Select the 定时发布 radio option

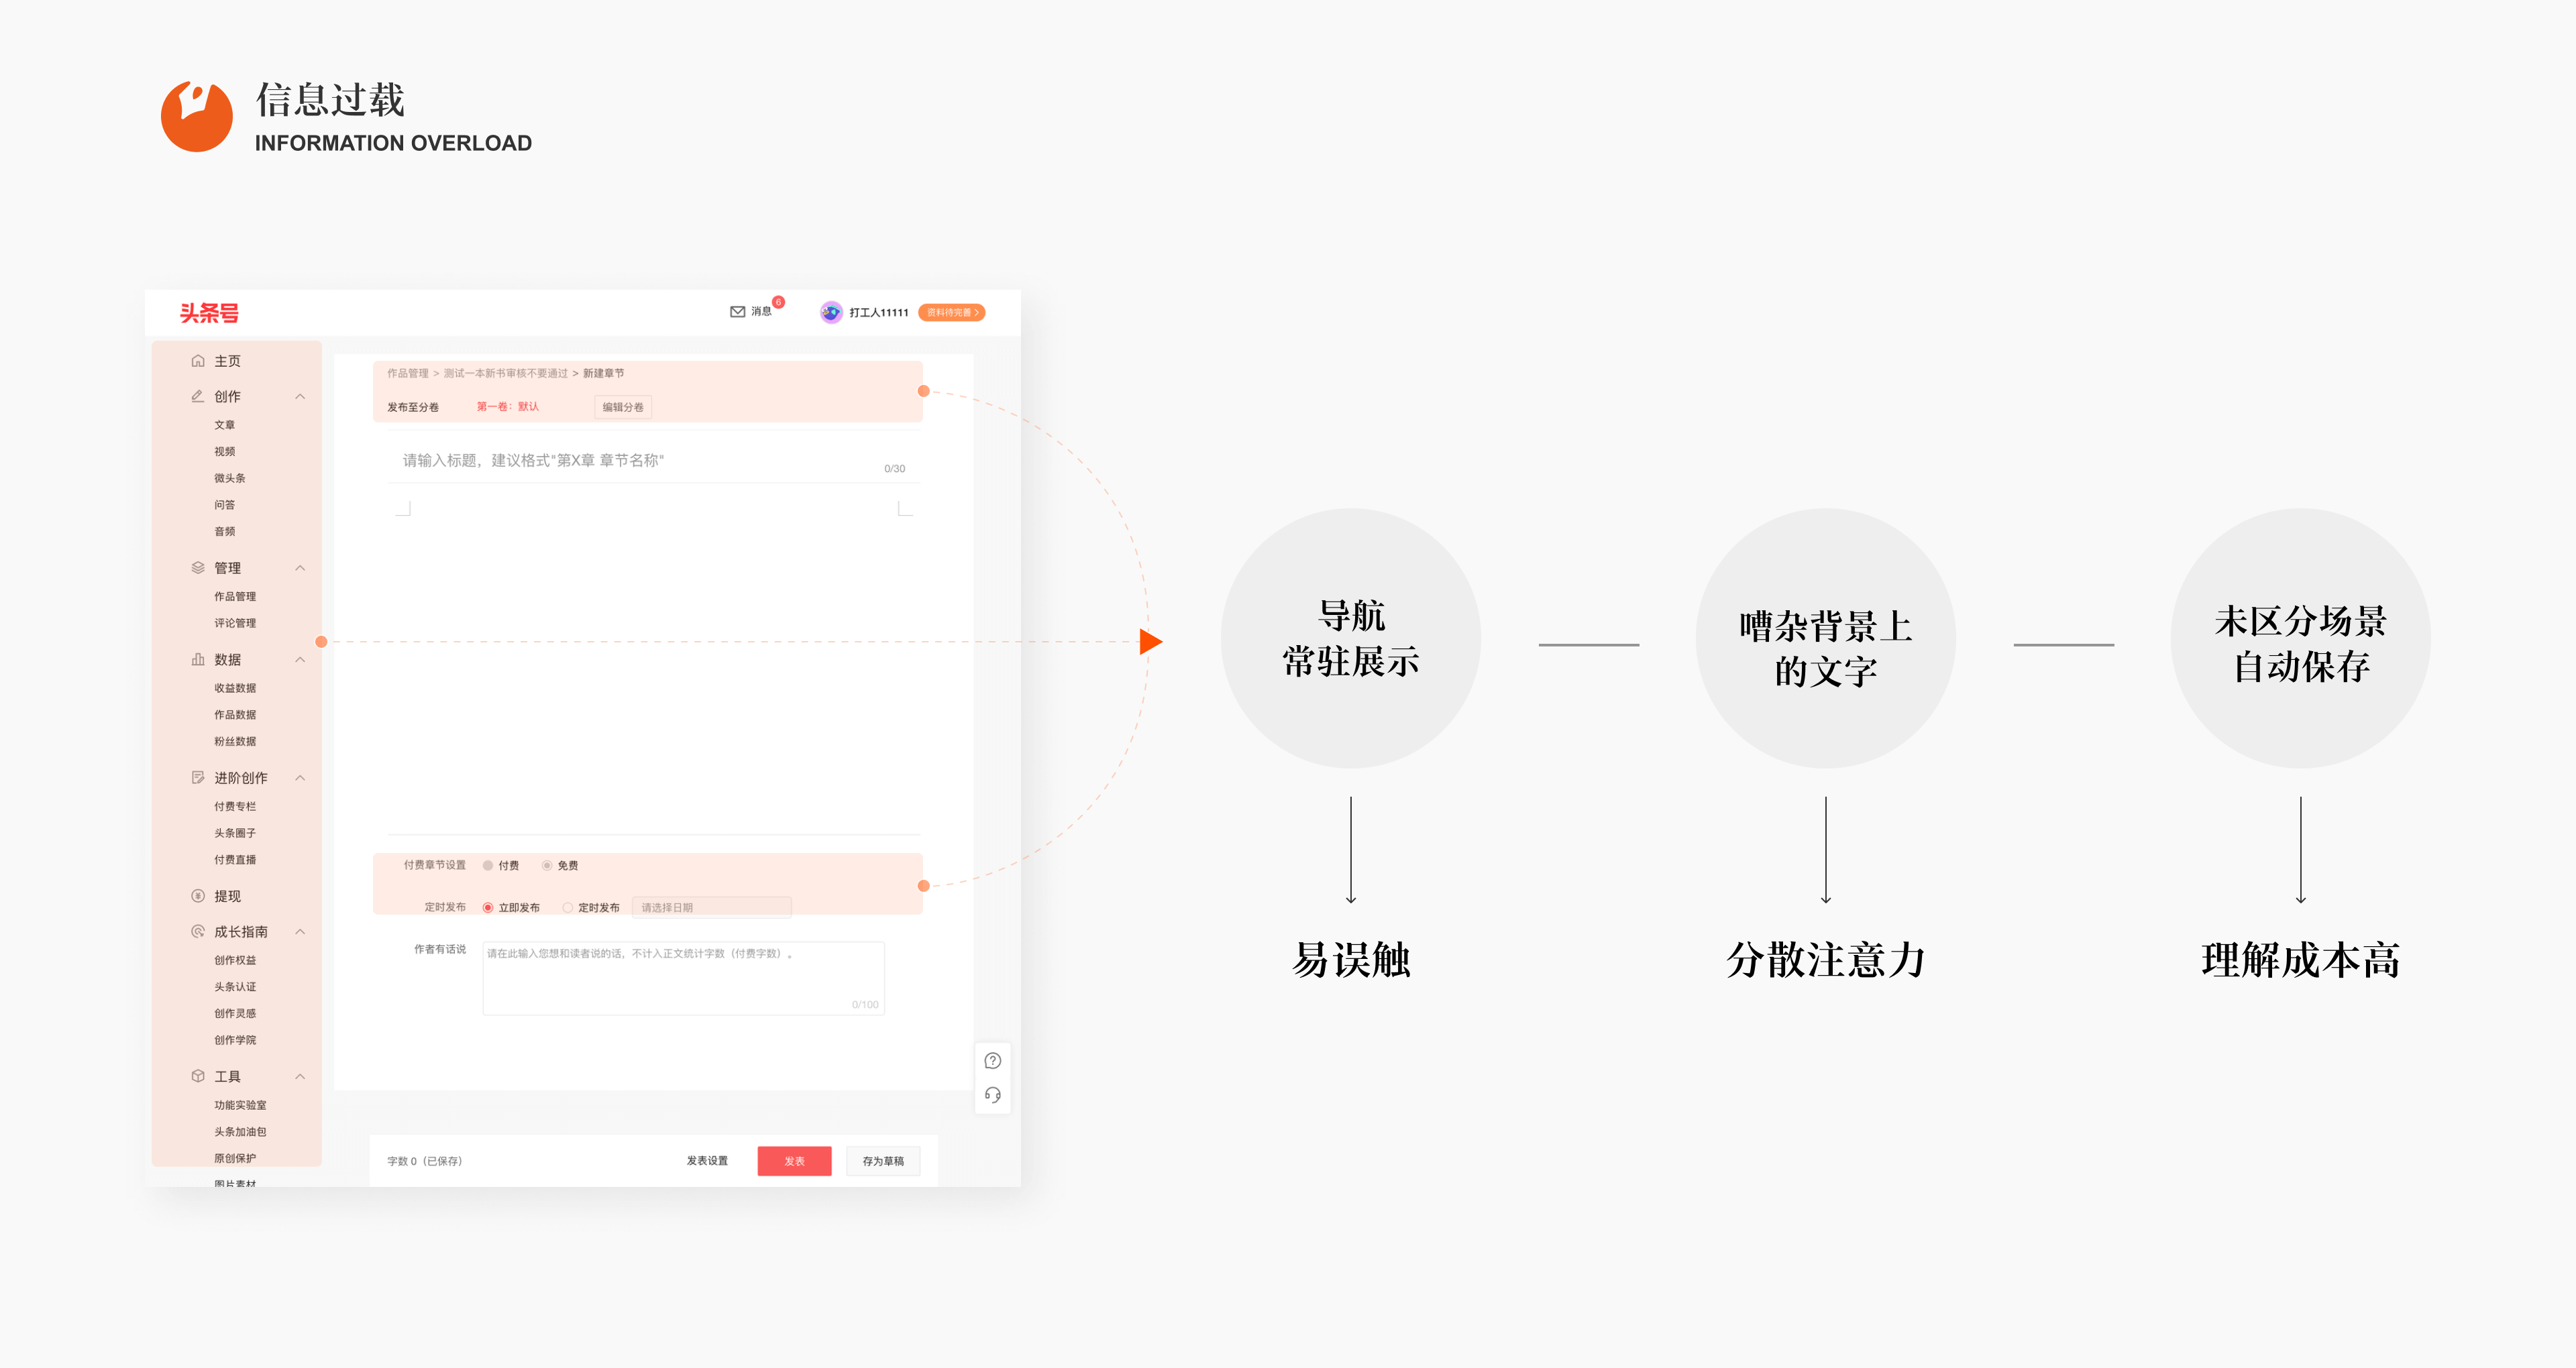568,908
